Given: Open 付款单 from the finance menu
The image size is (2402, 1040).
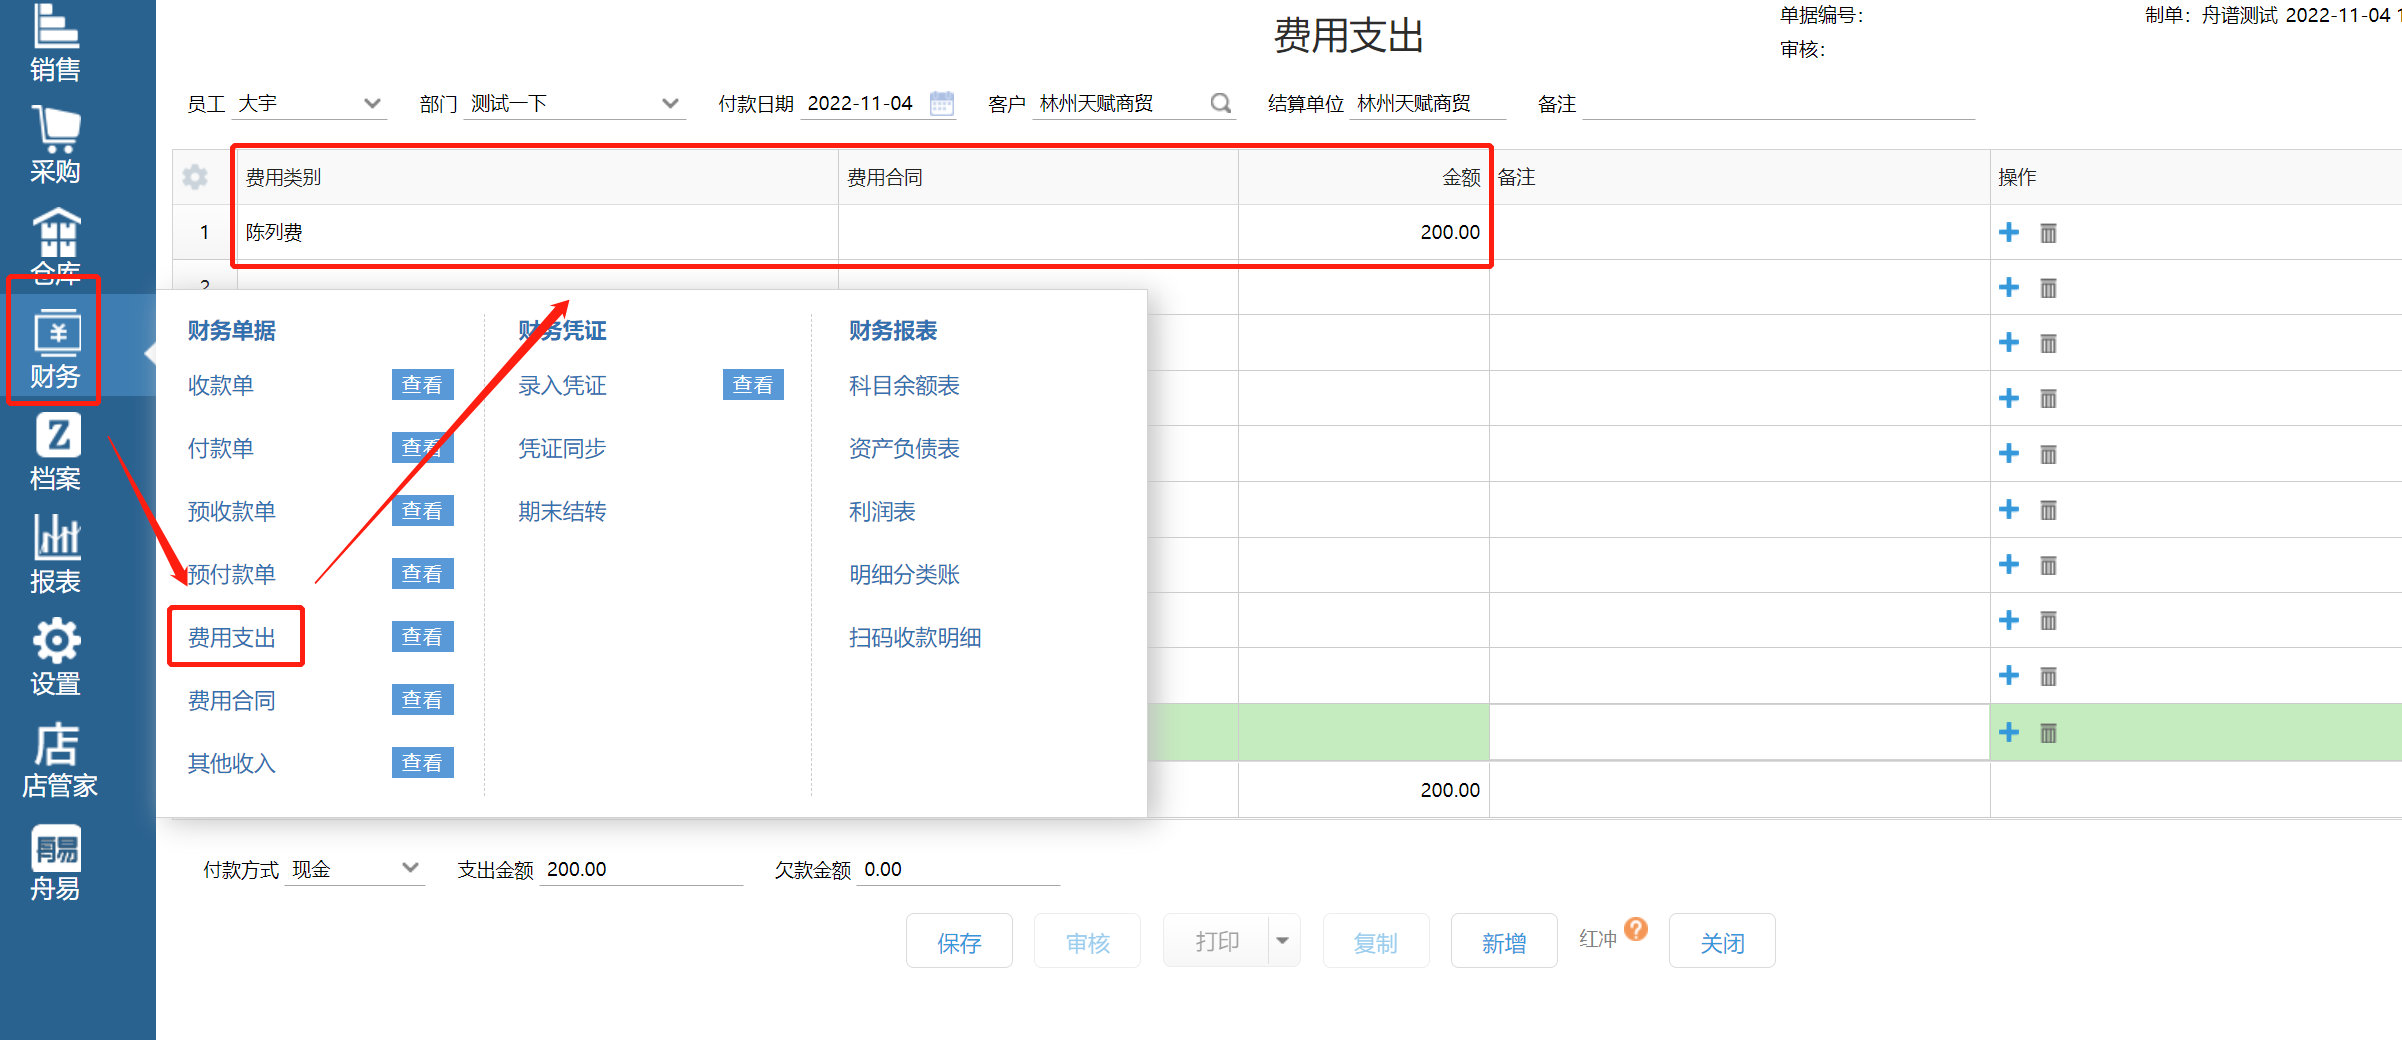Looking at the screenshot, I should pyautogui.click(x=221, y=448).
